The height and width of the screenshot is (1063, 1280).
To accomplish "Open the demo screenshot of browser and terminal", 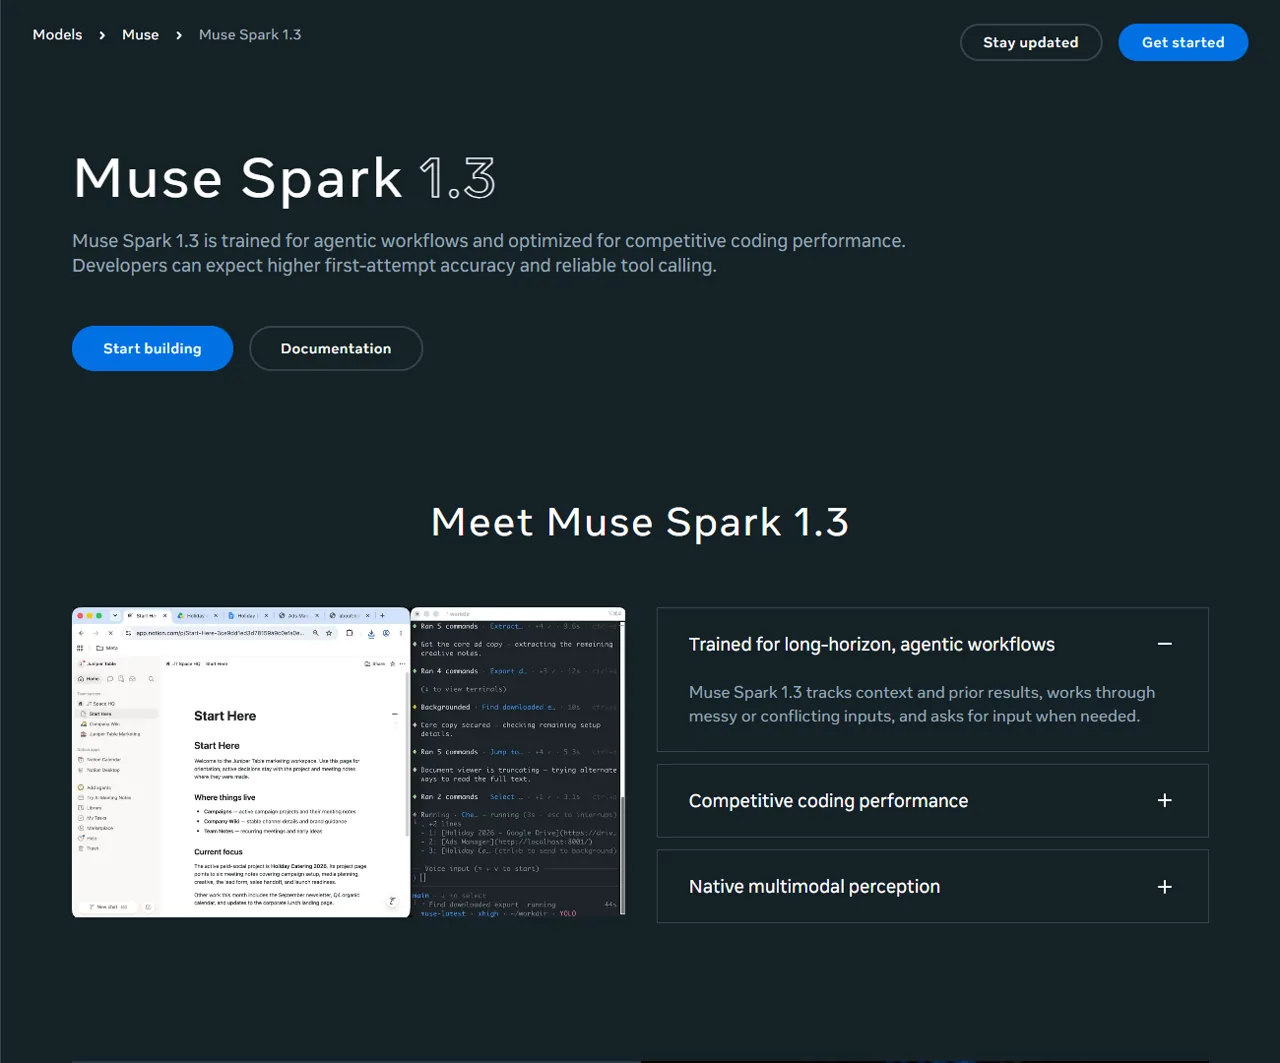I will (x=349, y=762).
